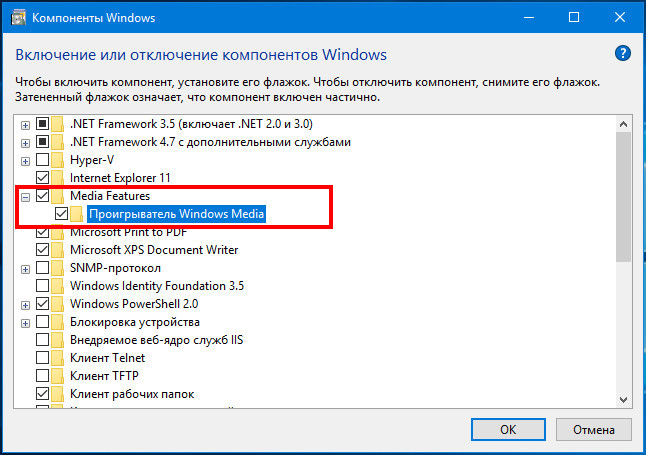Image resolution: width=646 pixels, height=455 pixels.
Task: Click the Hyper-V folder icon
Action: point(59,160)
